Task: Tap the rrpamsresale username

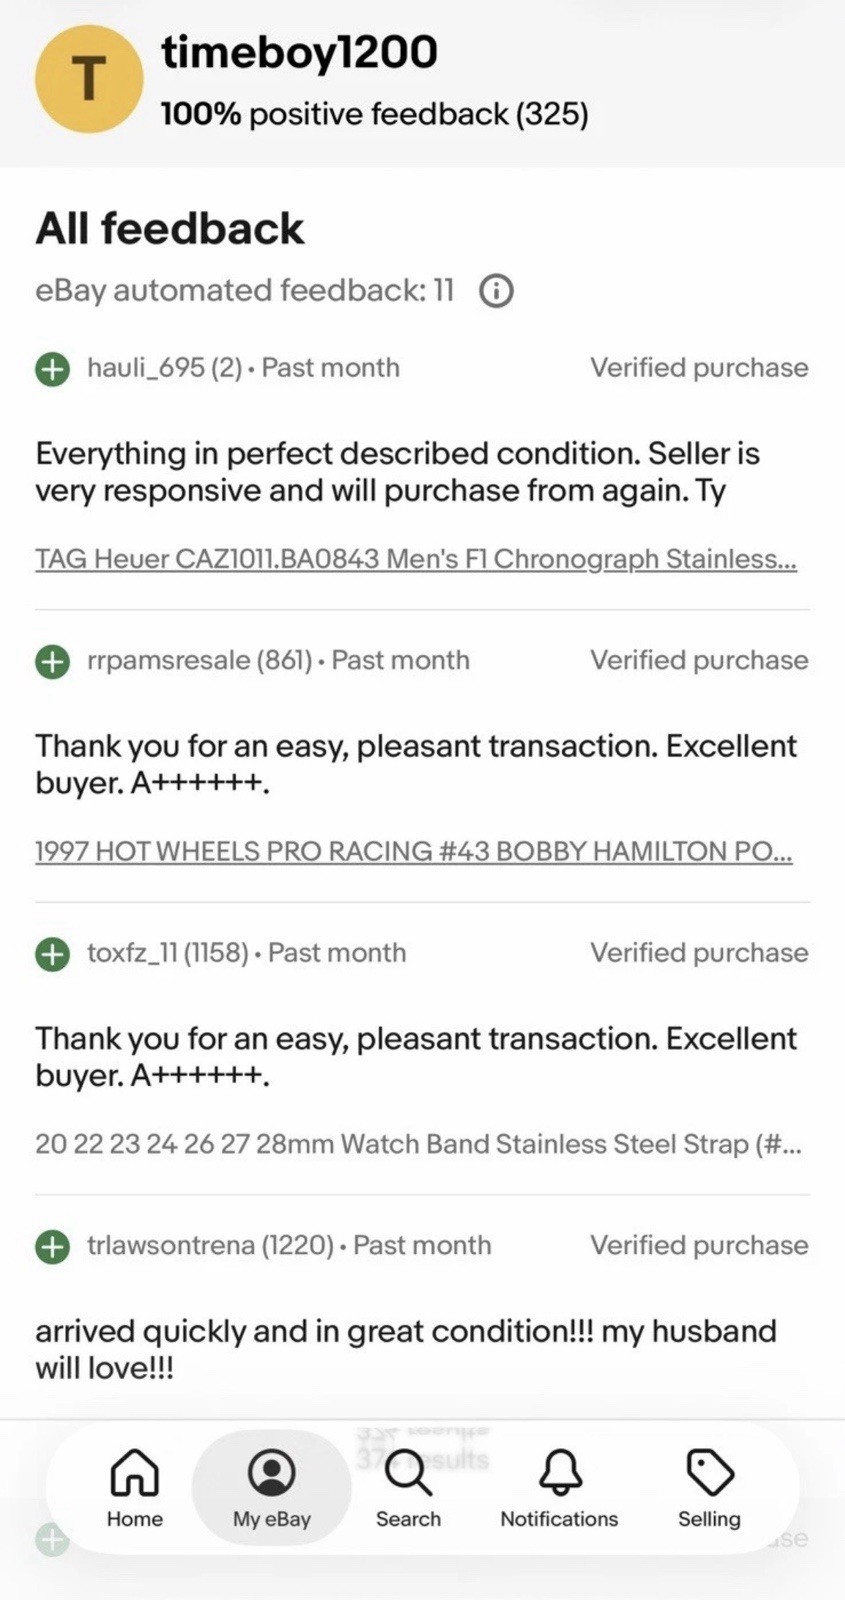Action: pyautogui.click(x=168, y=660)
